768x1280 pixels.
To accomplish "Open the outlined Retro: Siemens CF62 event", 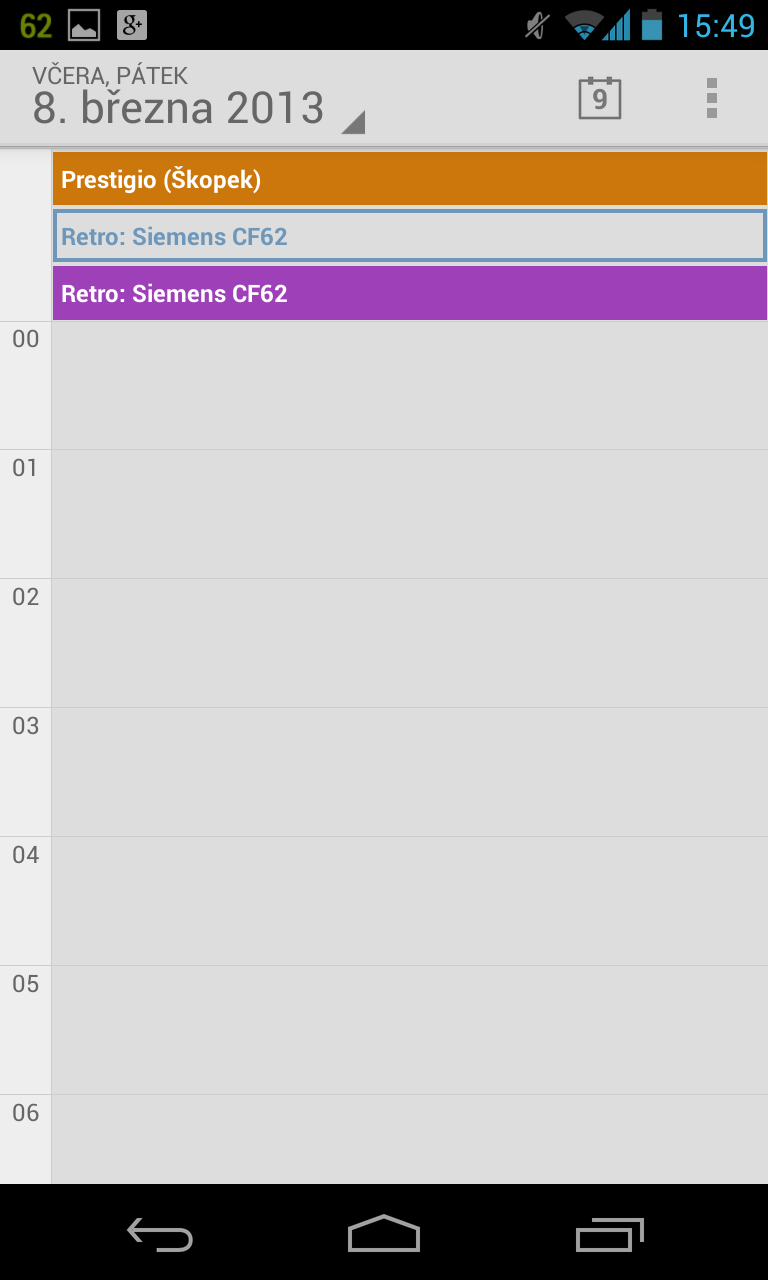I will 409,237.
